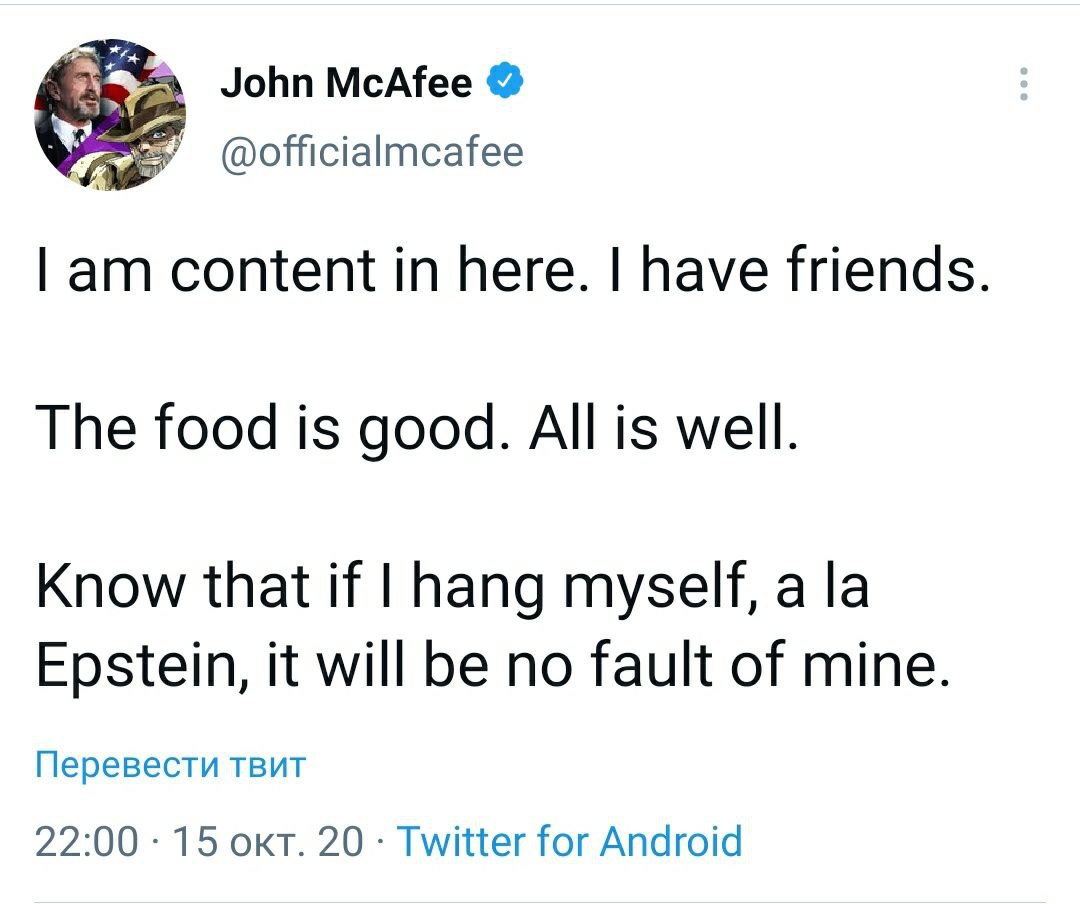Click the phrase "no fault of mine"

(x=772, y=665)
